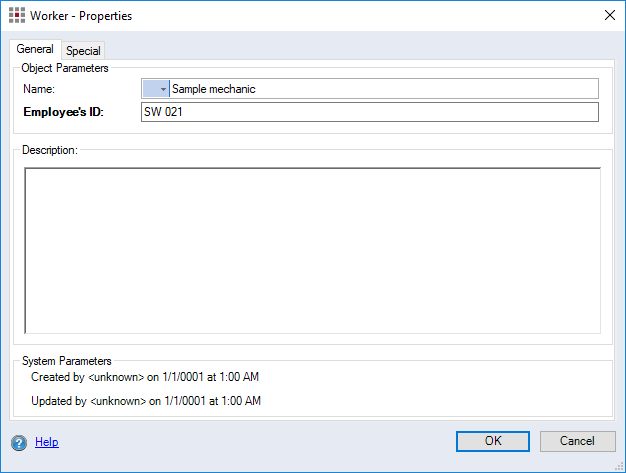Click the 'System Parameters' group heading
The height and width of the screenshot is (473, 626).
pos(66,360)
